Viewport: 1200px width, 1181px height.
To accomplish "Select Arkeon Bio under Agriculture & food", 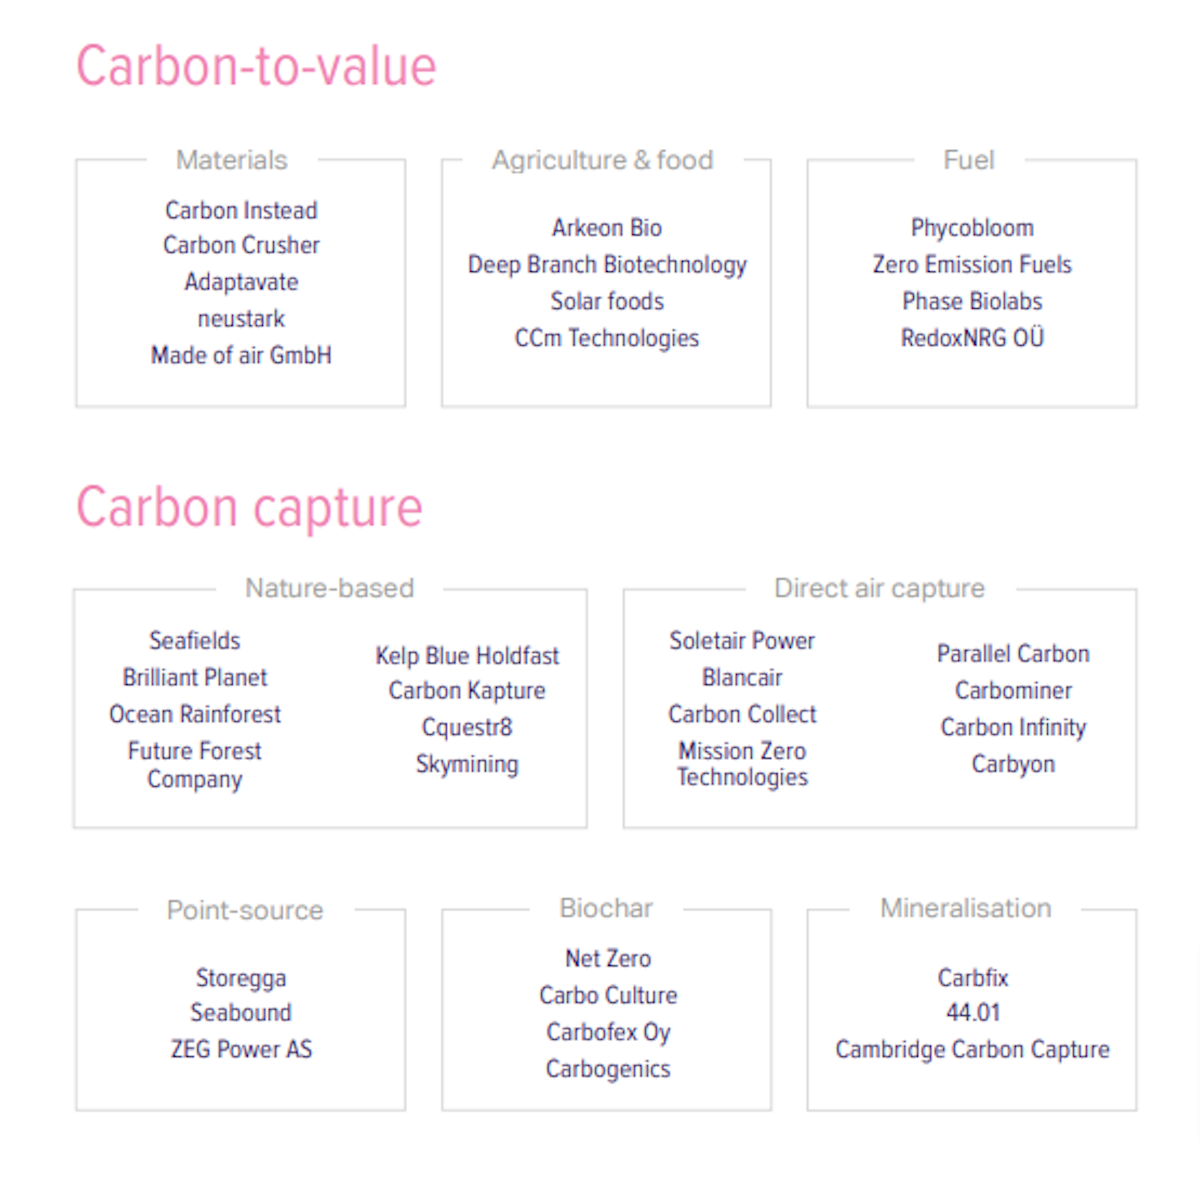I will pos(607,228).
